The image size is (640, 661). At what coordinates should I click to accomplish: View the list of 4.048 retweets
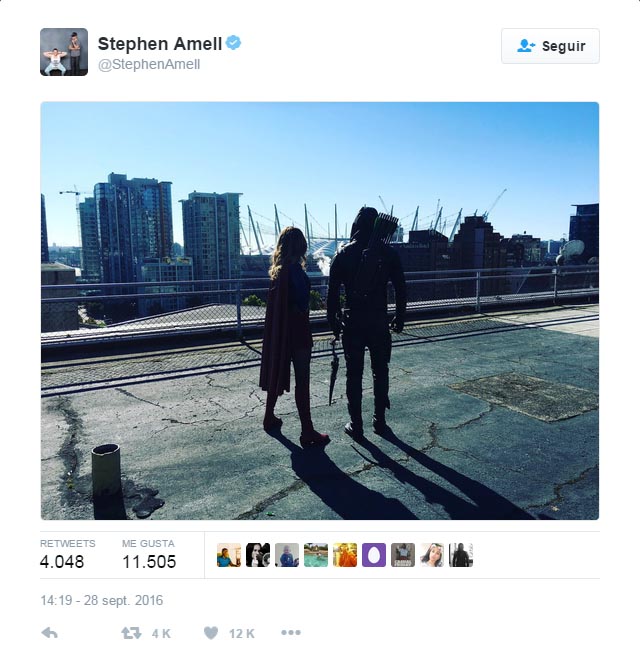pyautogui.click(x=67, y=555)
